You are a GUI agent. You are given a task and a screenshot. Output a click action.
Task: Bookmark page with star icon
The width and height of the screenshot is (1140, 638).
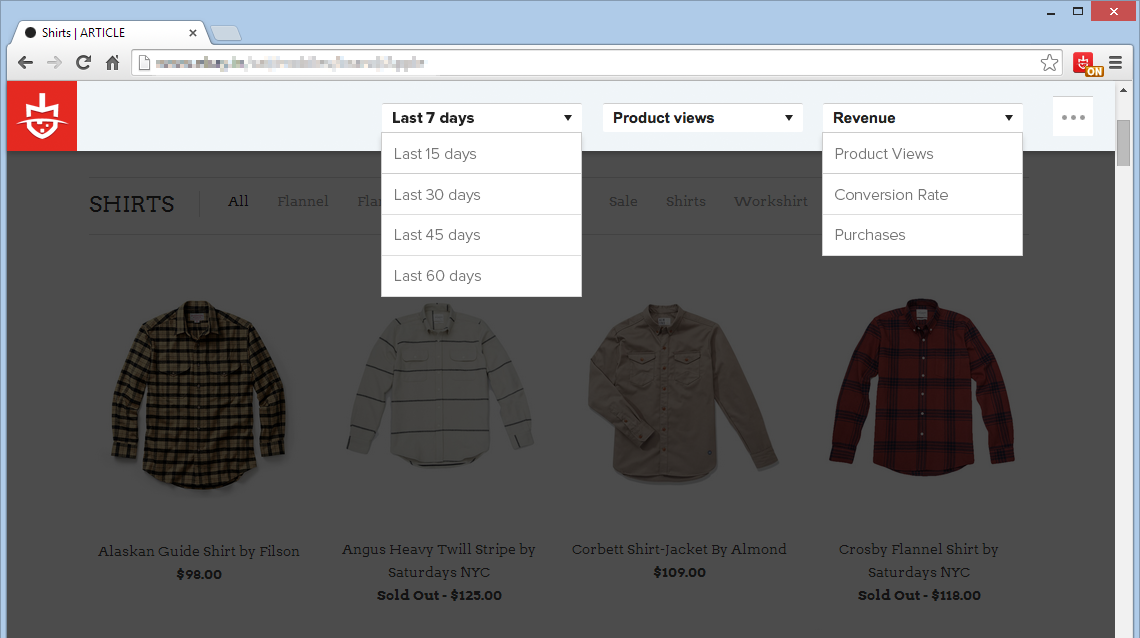click(x=1049, y=62)
